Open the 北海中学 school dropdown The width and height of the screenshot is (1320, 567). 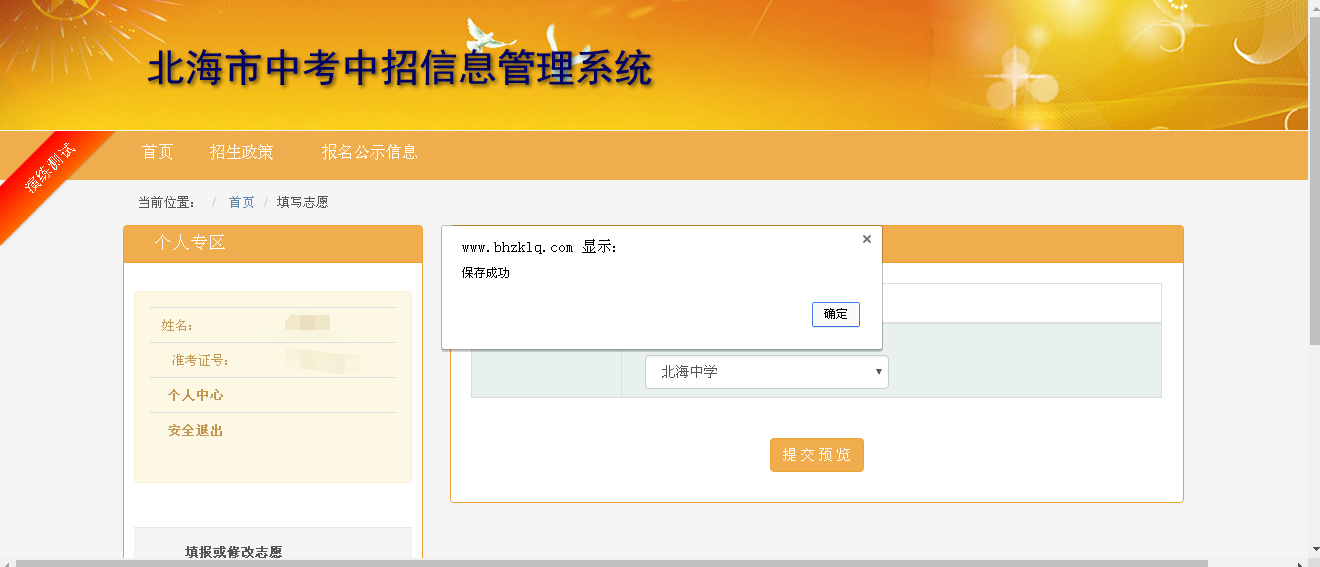point(766,372)
